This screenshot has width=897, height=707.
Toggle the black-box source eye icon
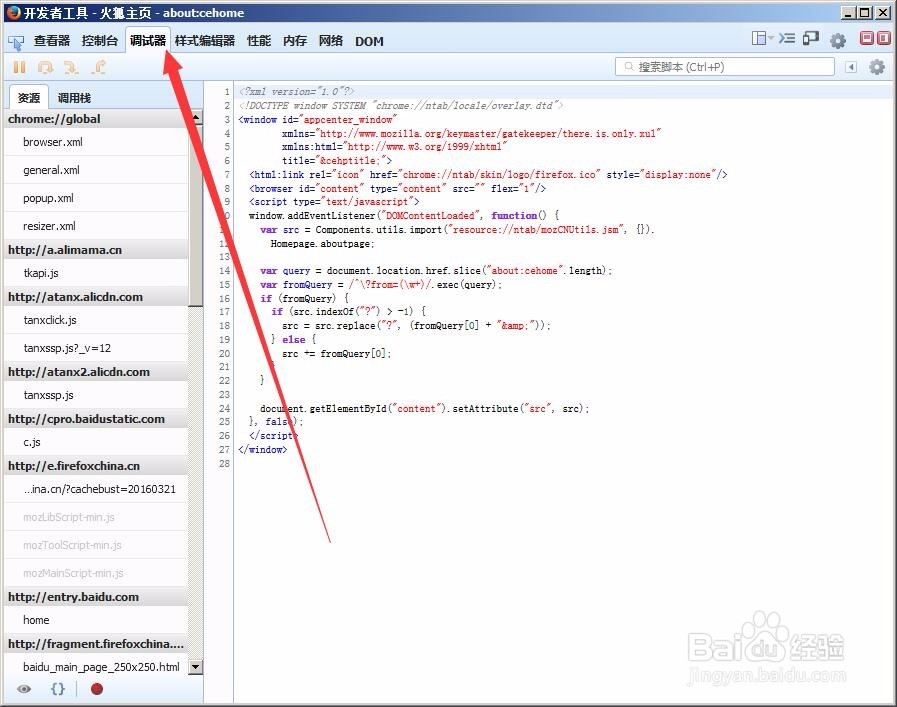click(23, 689)
